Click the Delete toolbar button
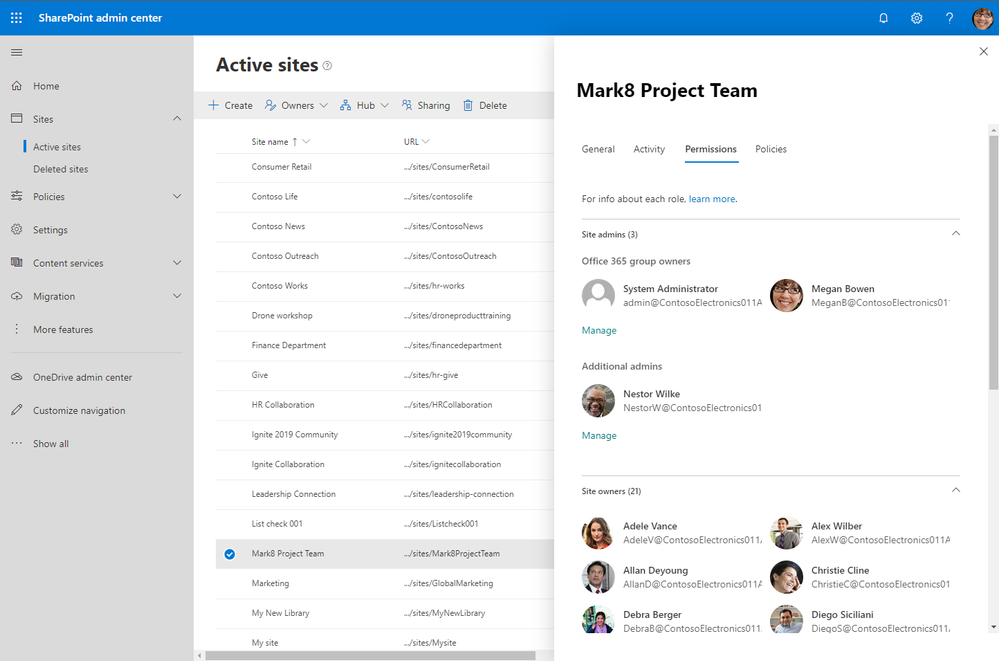Viewport: 999px width, 661px height. [x=485, y=105]
